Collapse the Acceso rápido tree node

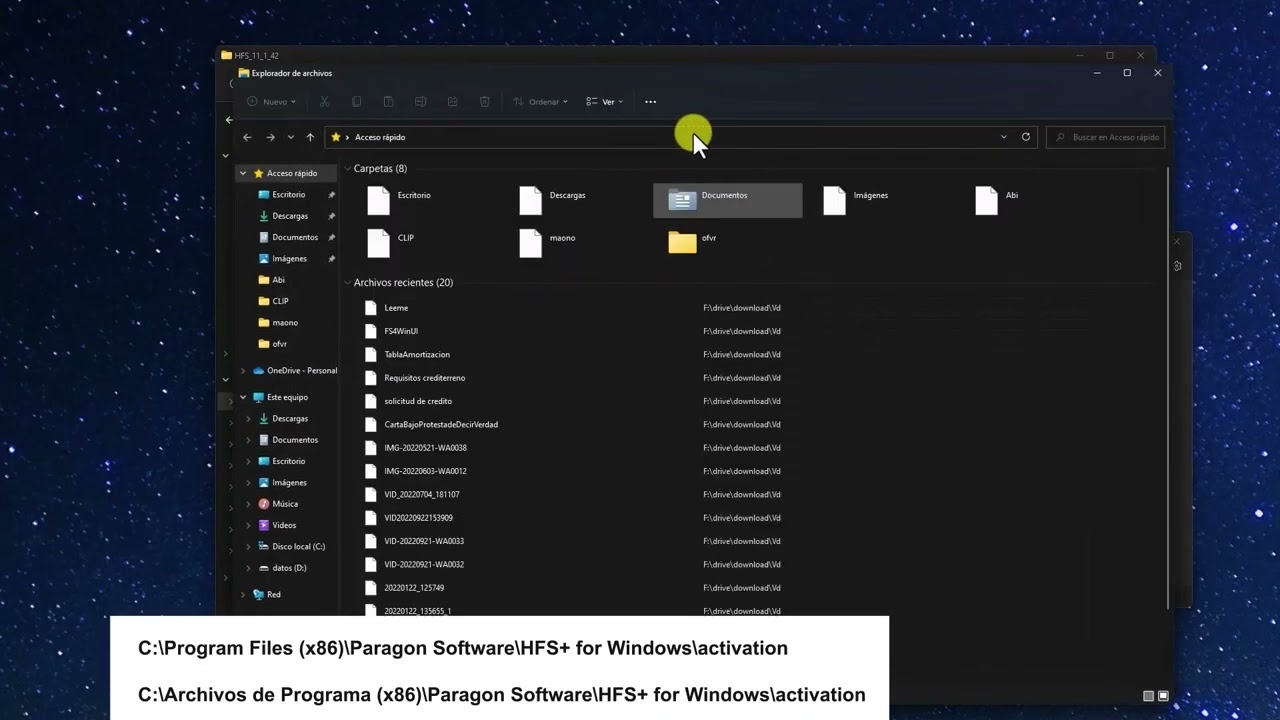click(242, 173)
